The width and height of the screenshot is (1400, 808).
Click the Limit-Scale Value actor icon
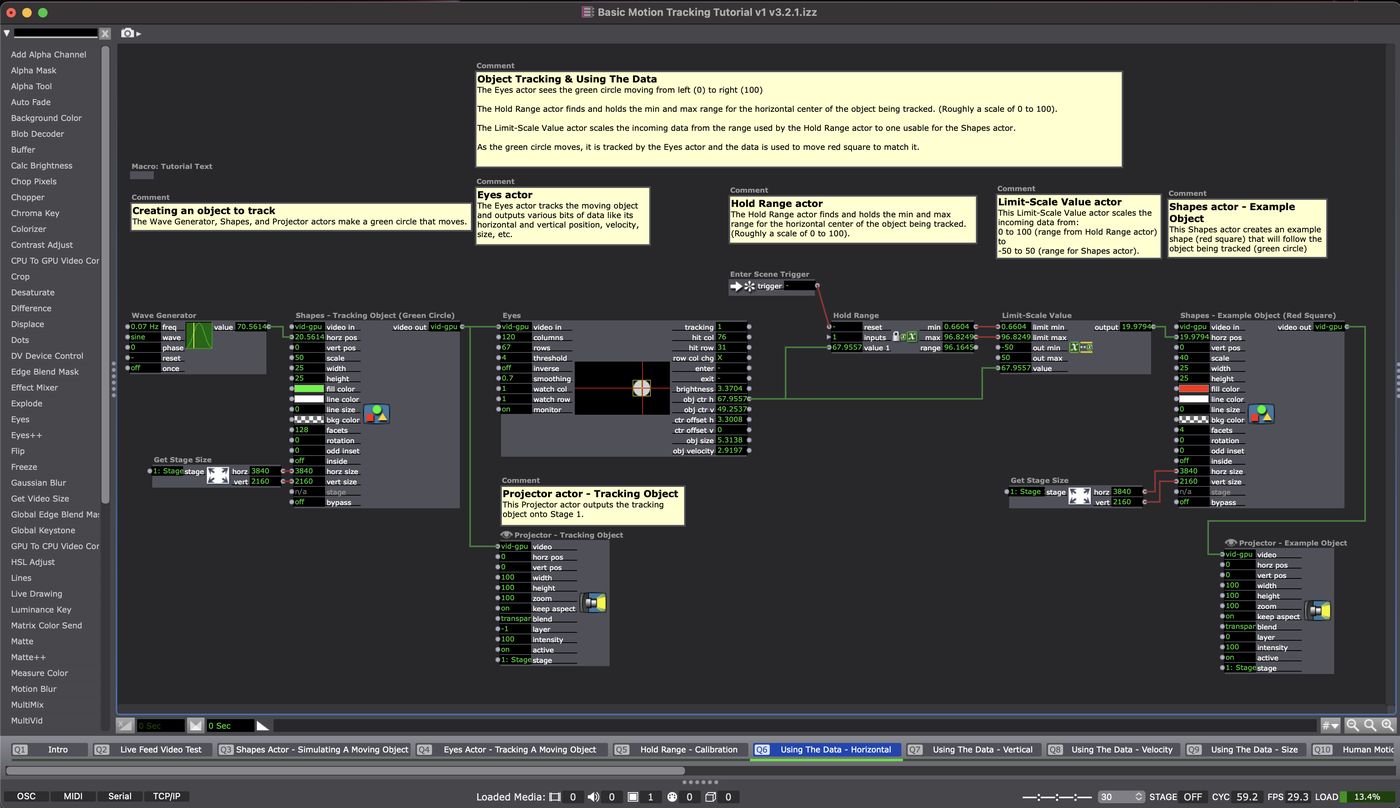[1081, 348]
